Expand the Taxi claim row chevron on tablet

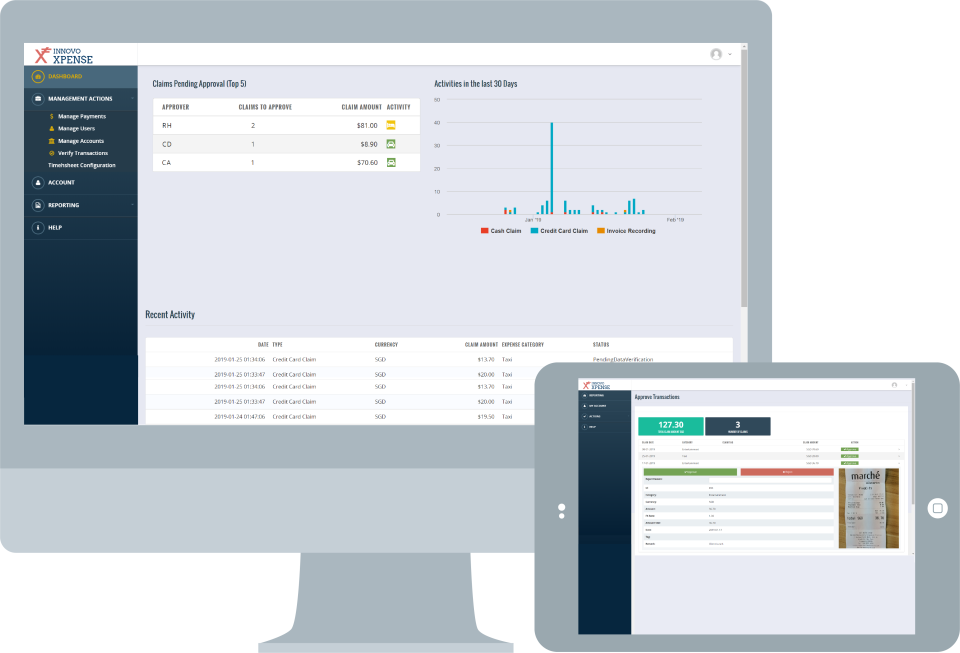tap(899, 456)
